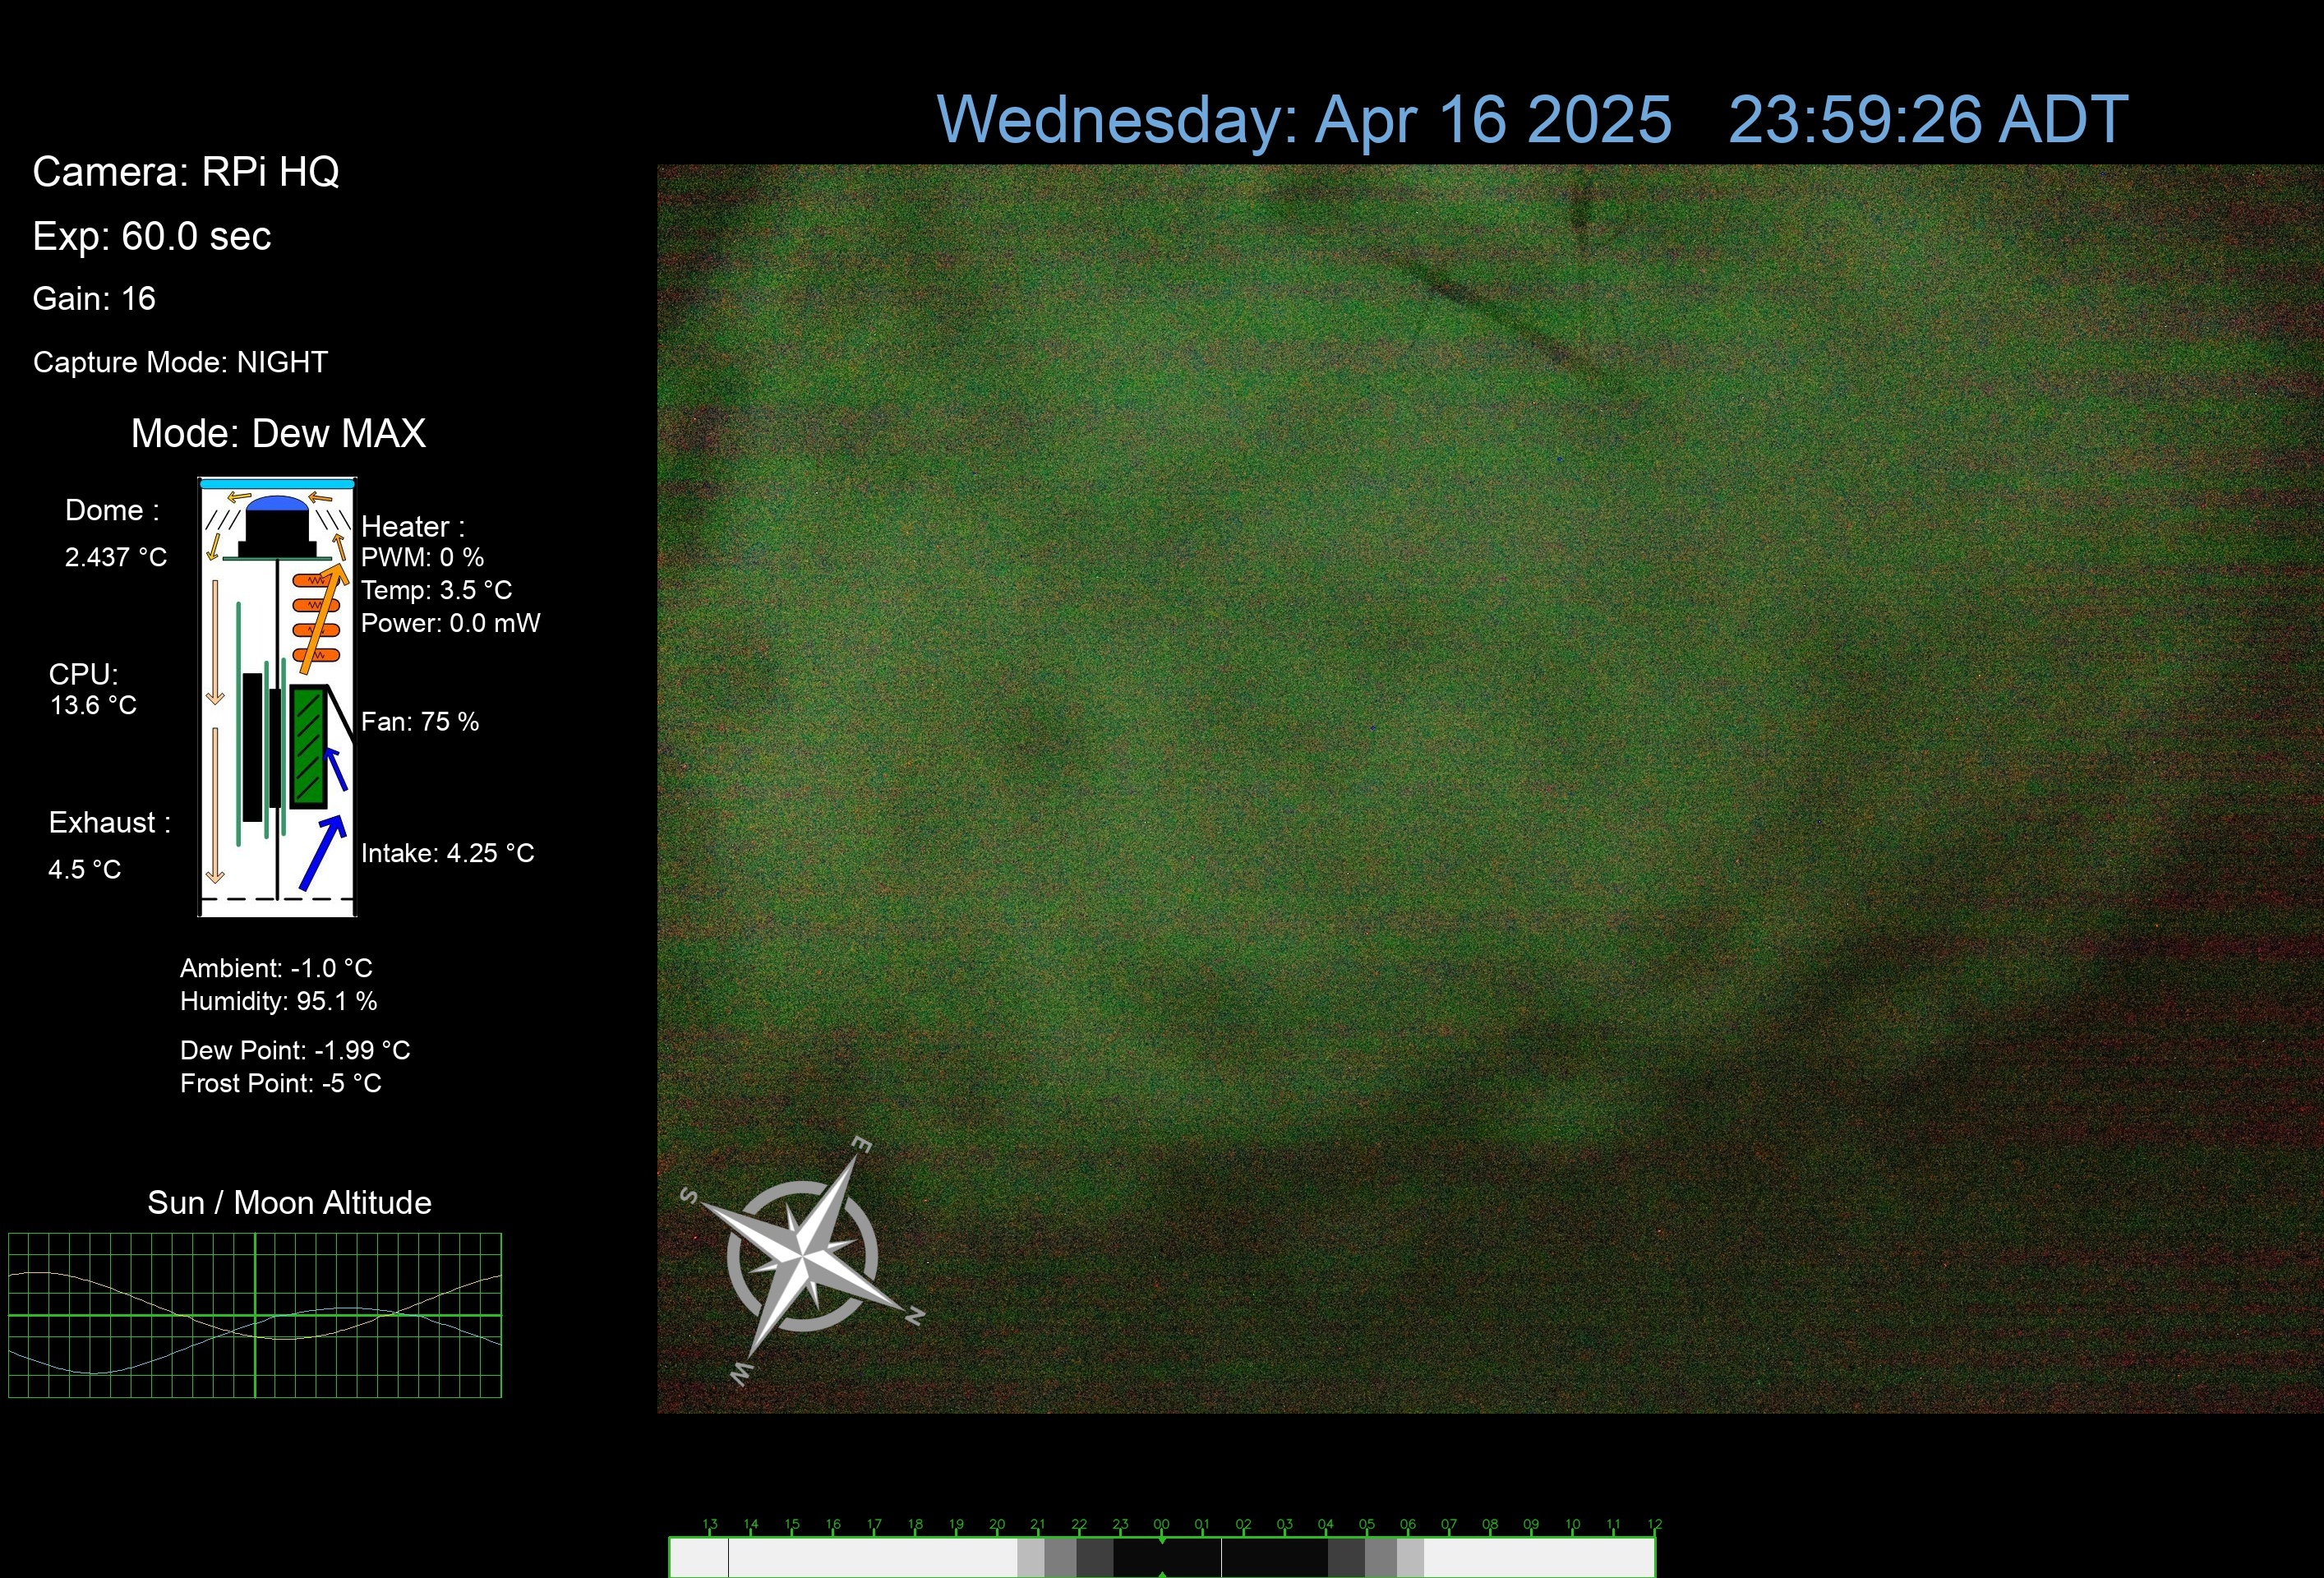Viewport: 2324px width, 1578px height.
Task: Click the Mode: Dew MAX label
Action: click(278, 433)
